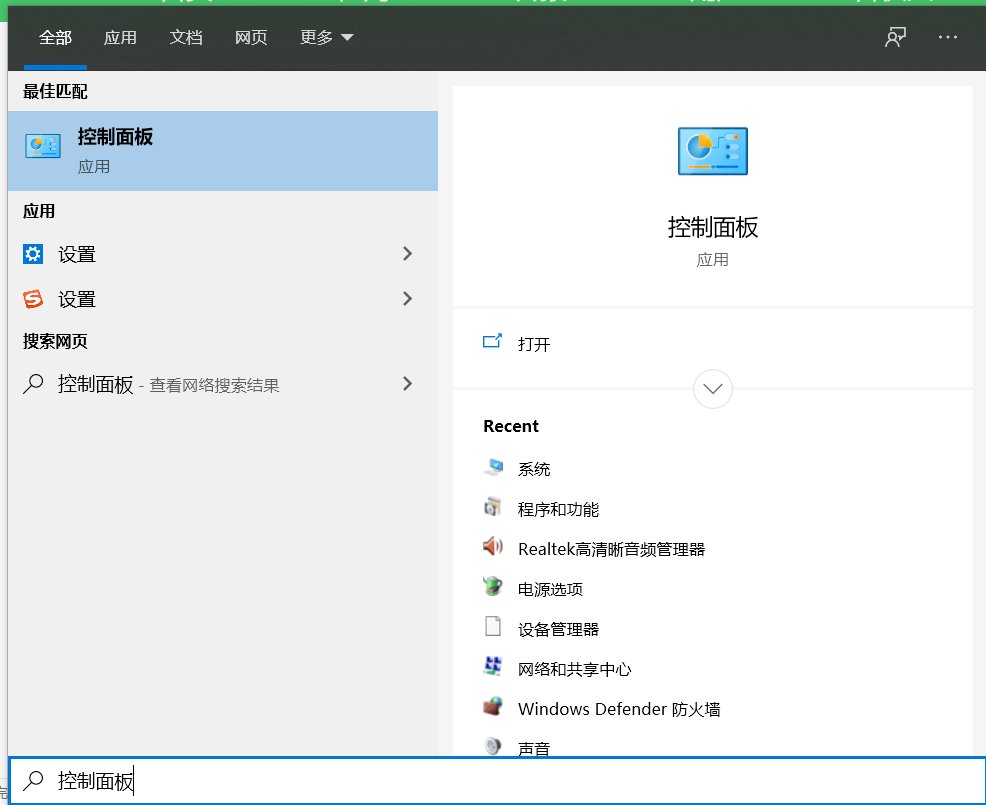Image resolution: width=986 pixels, height=805 pixels.
Task: Expand the first 设置 result with its arrow
Action: click(407, 254)
